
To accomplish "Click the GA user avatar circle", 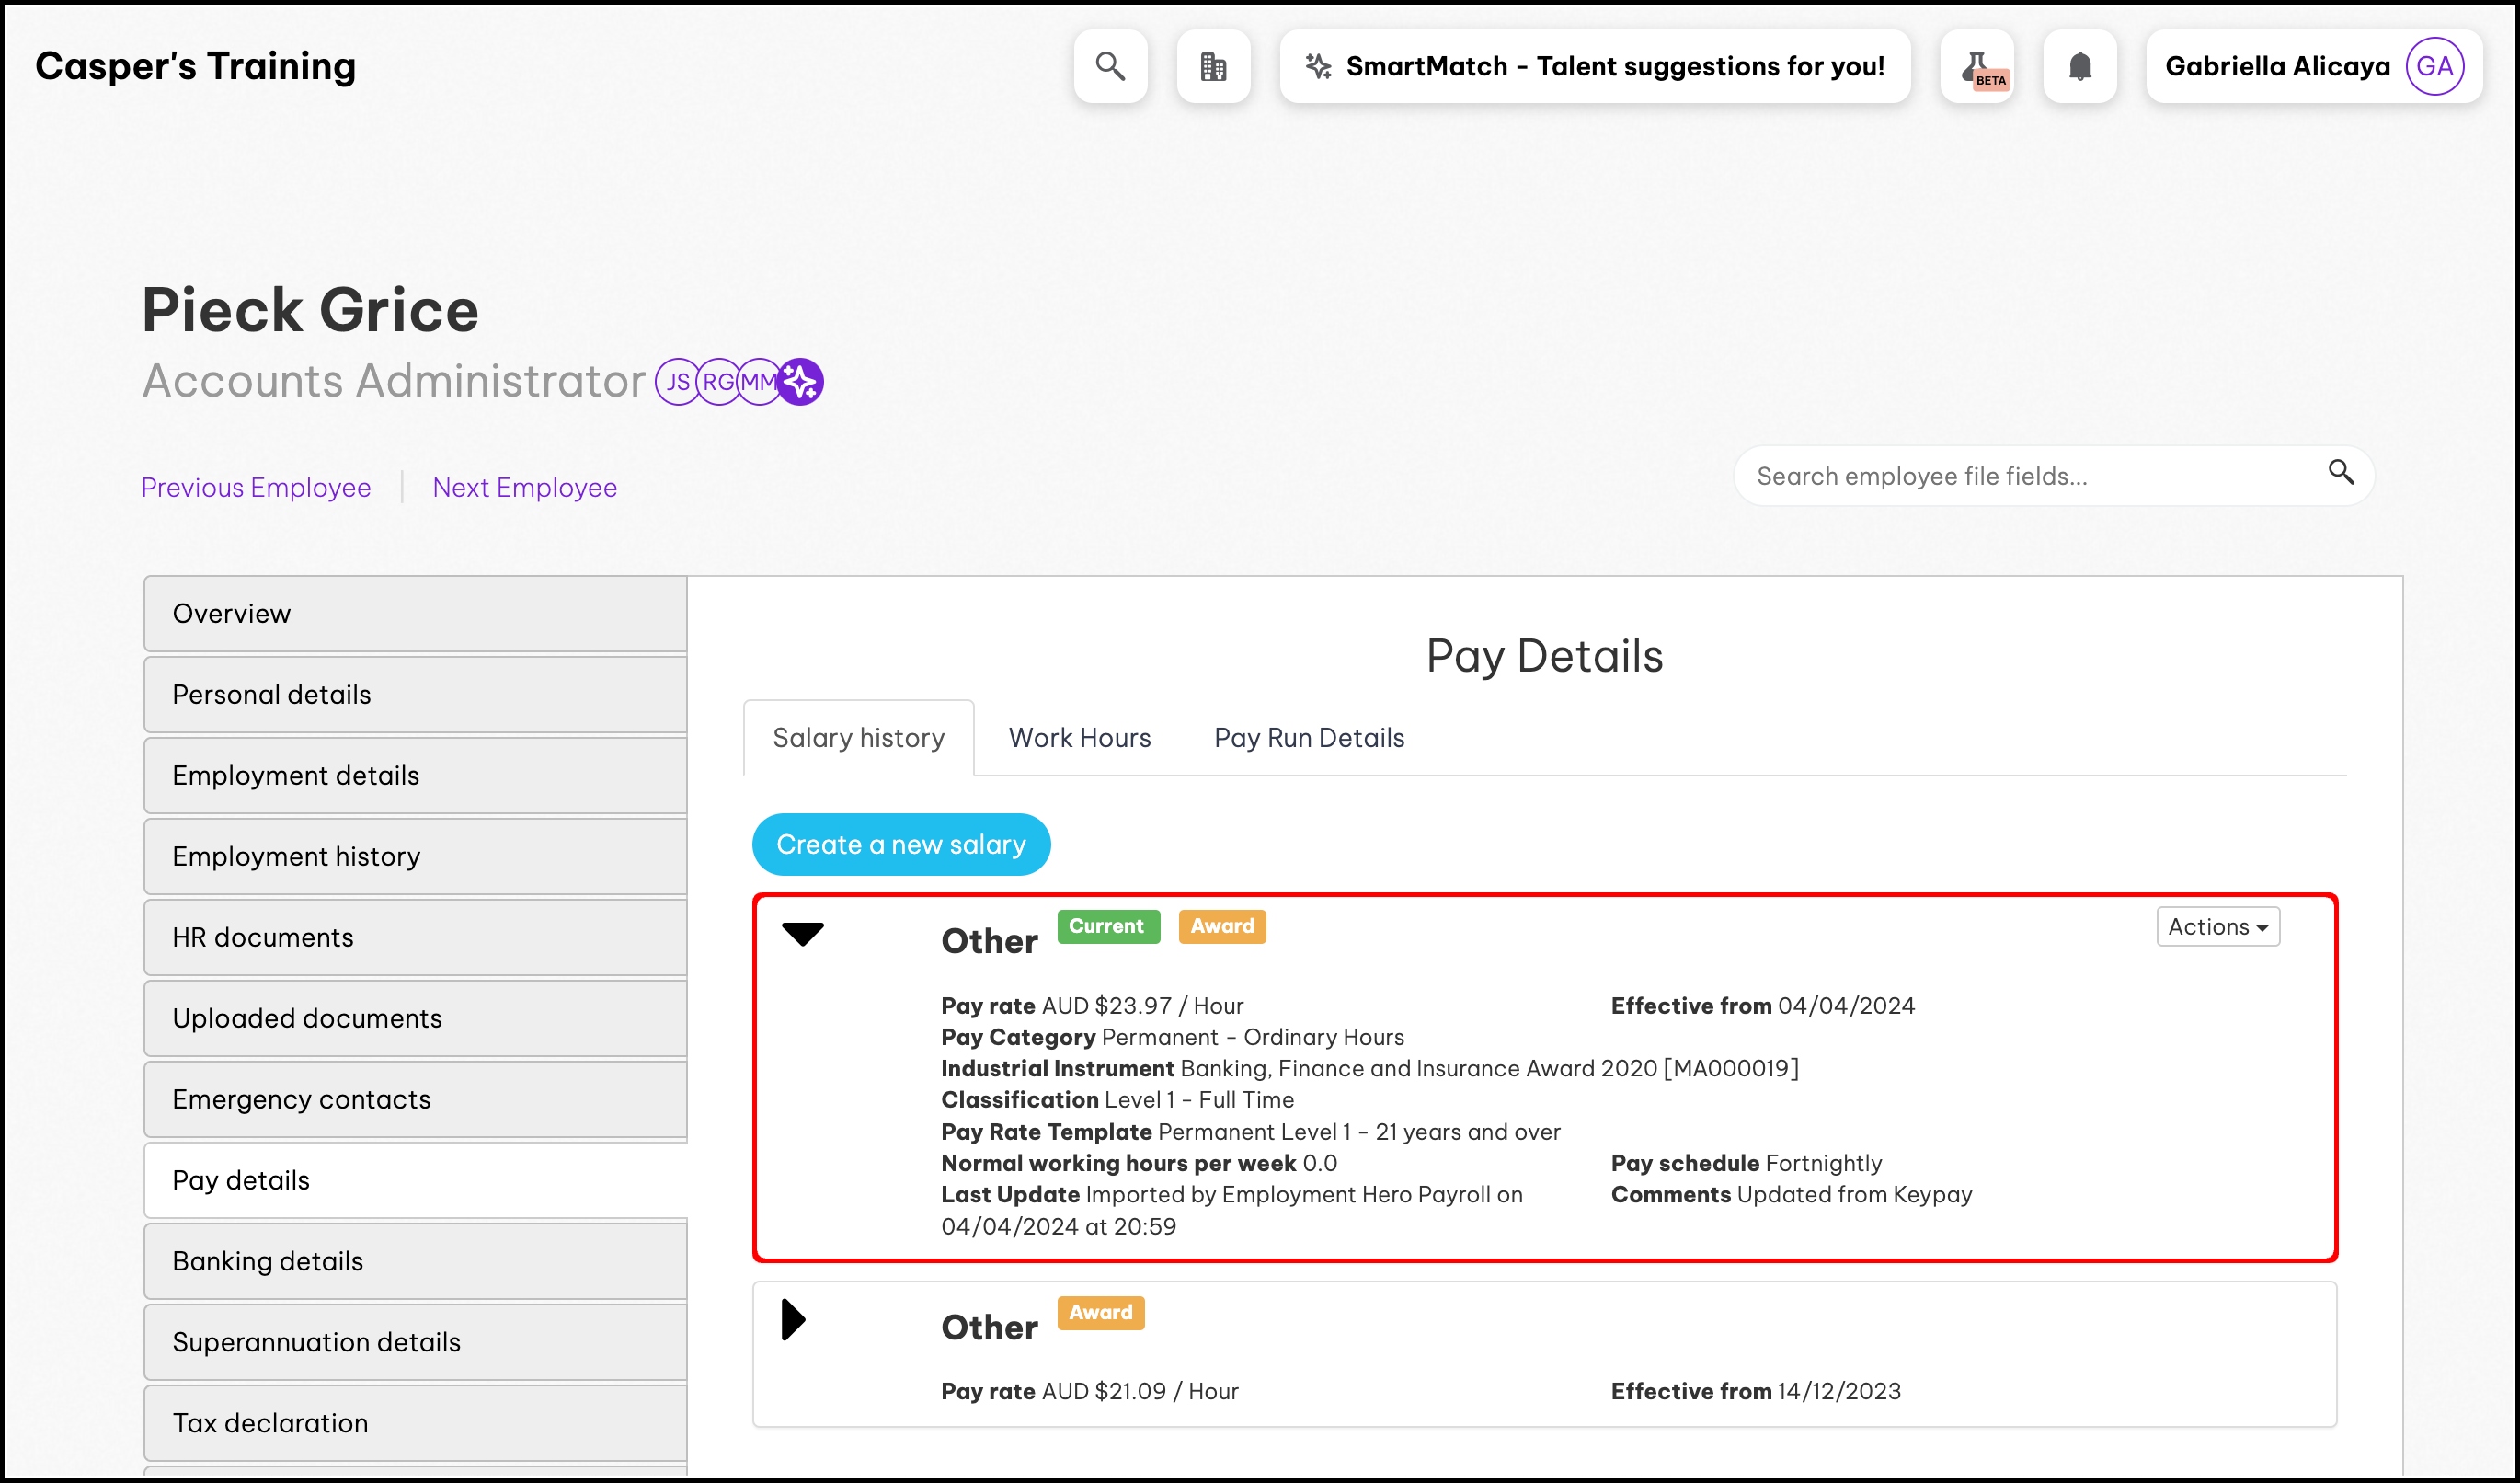I will click(2434, 66).
